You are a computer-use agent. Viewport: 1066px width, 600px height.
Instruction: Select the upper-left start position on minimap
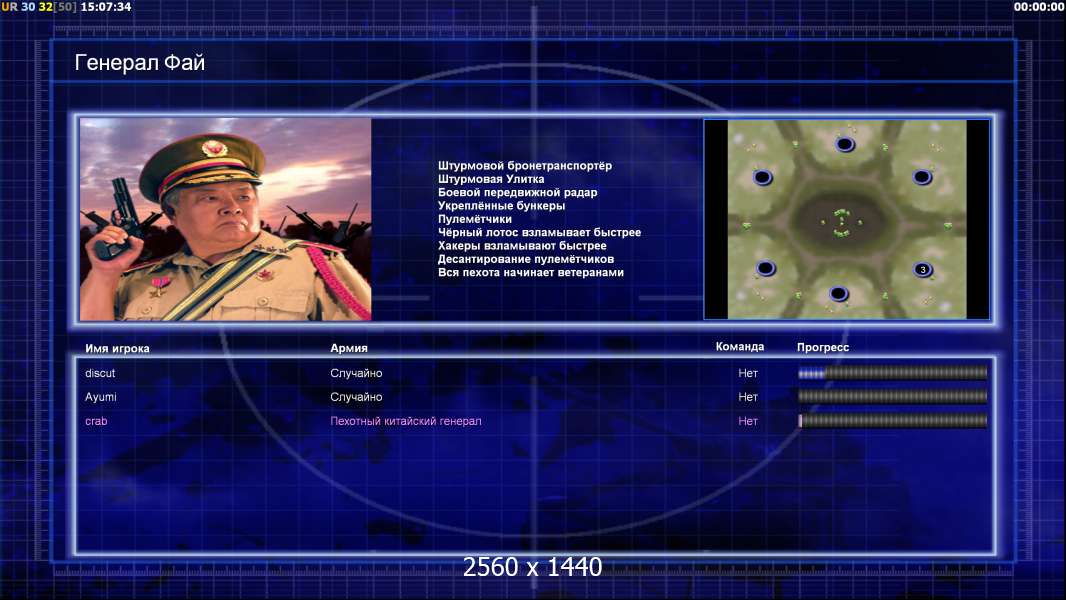pos(763,177)
